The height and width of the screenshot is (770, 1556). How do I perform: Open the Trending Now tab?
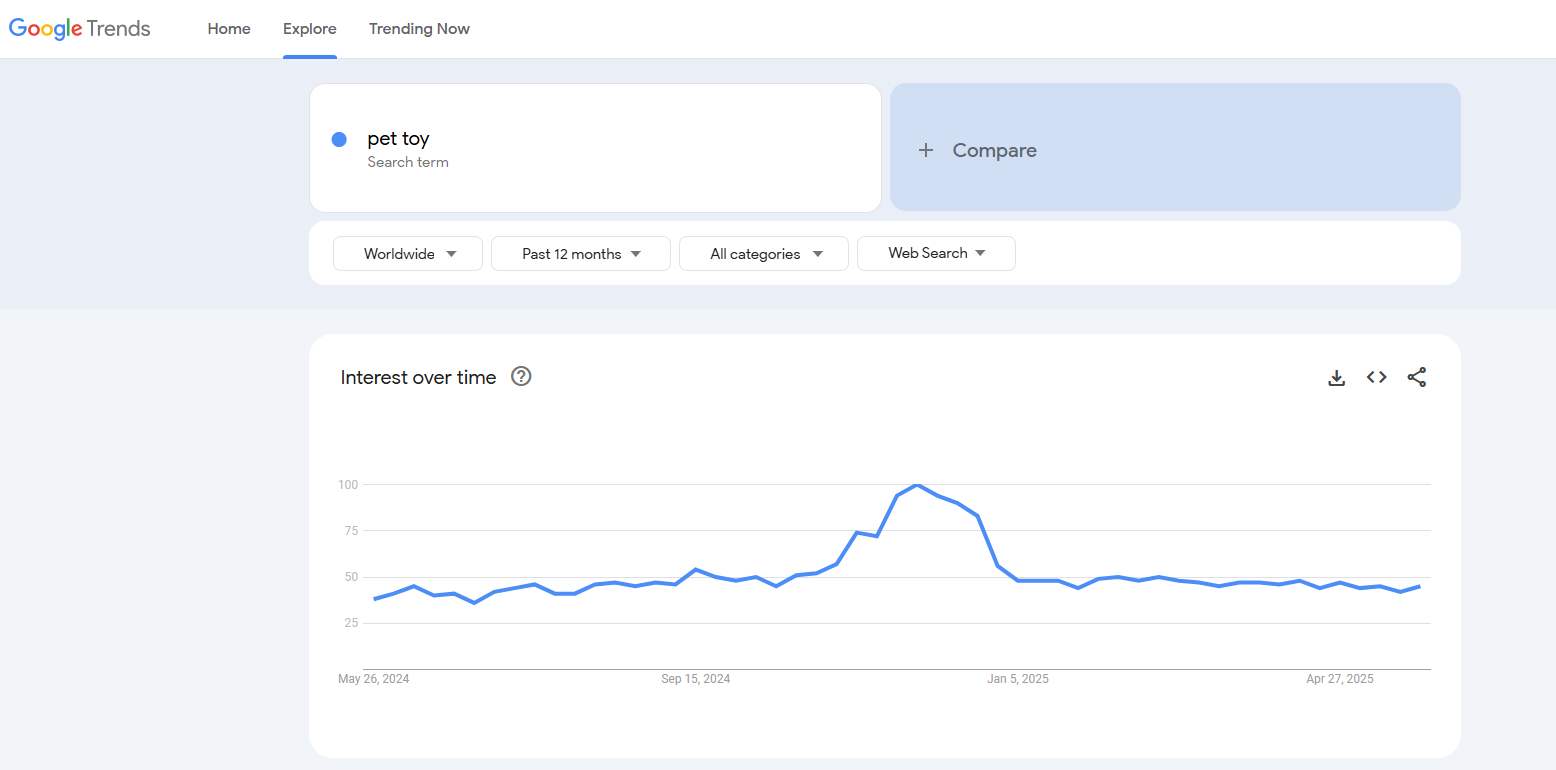(x=419, y=29)
